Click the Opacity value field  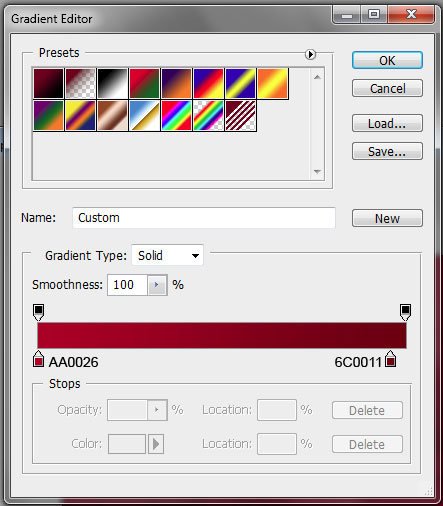point(127,410)
